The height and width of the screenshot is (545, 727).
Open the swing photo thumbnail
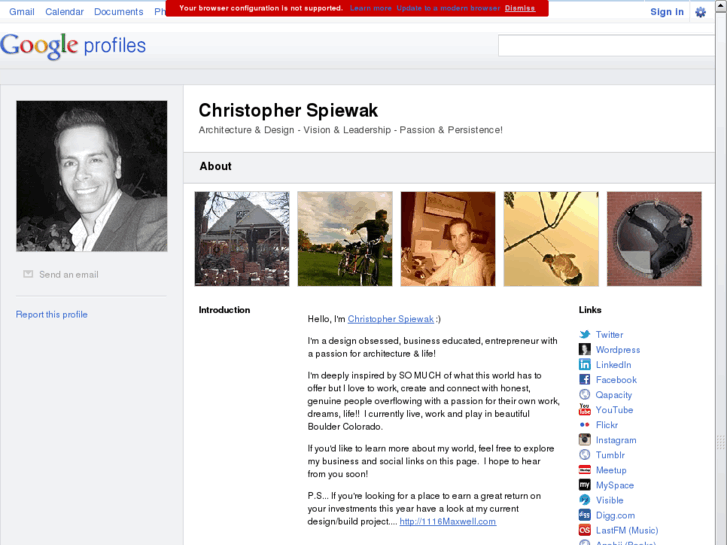pos(551,239)
